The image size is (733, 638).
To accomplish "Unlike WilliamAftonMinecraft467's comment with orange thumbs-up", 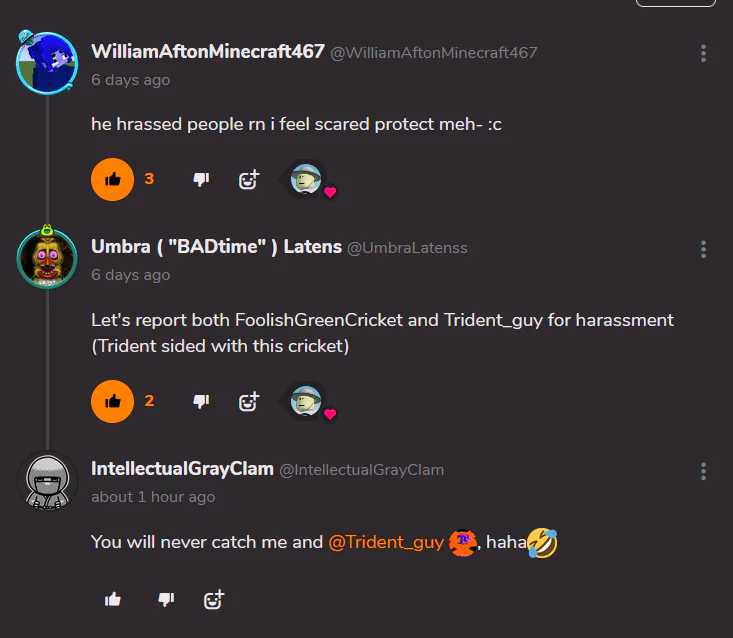I will click(112, 179).
